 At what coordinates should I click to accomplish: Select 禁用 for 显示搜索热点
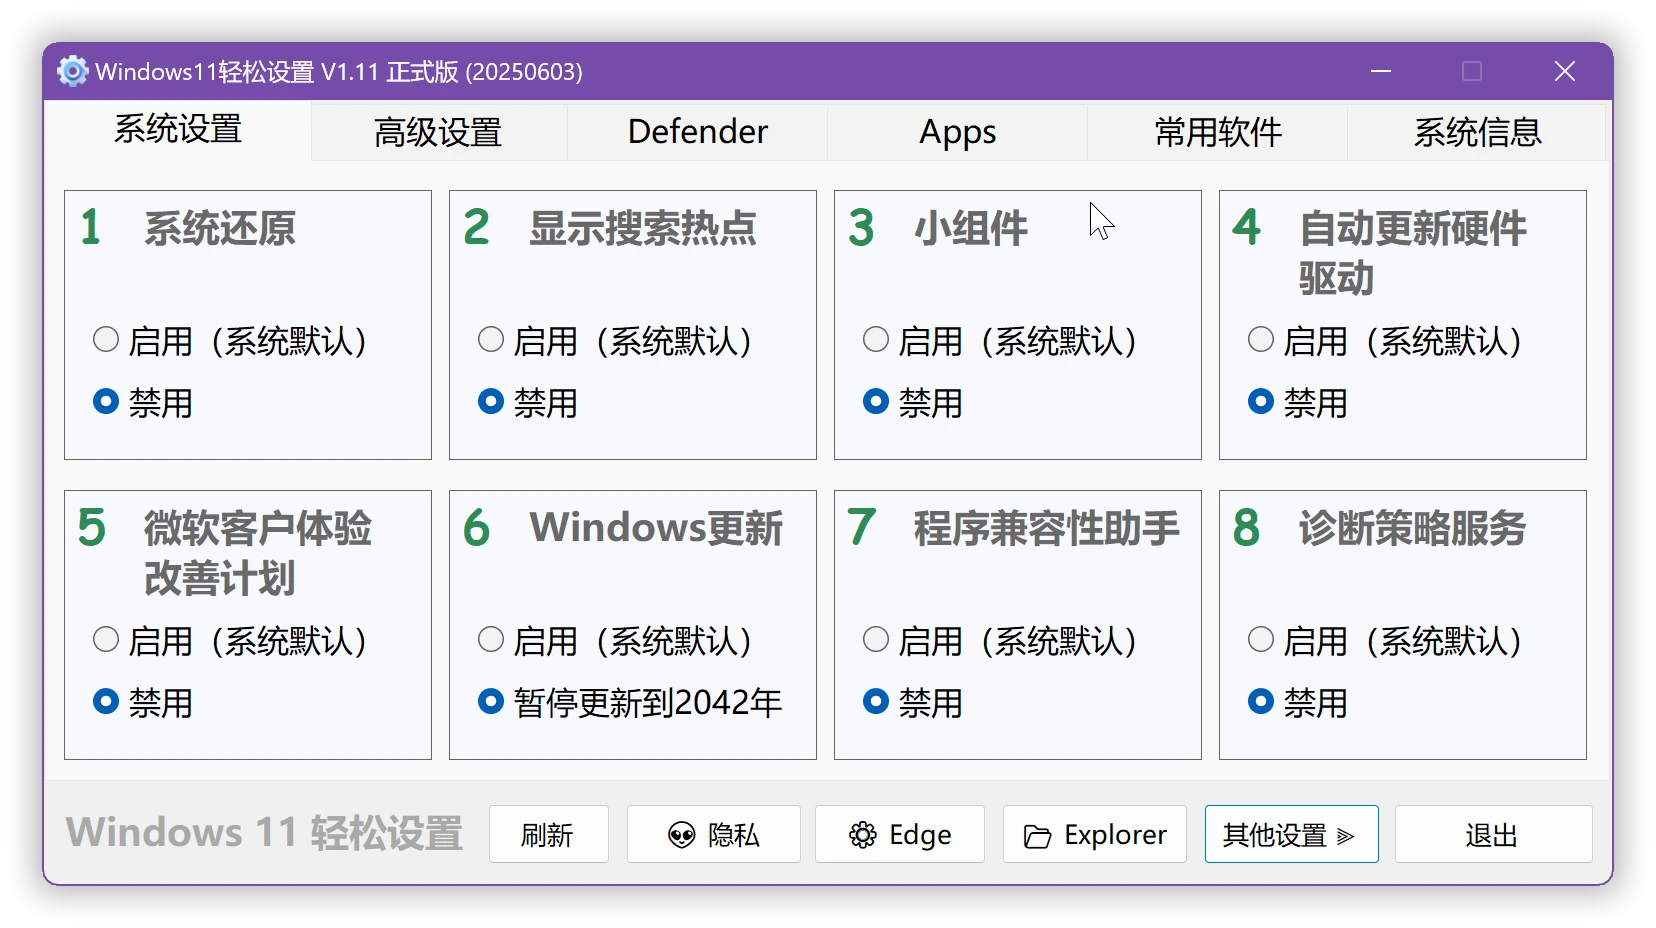(491, 402)
